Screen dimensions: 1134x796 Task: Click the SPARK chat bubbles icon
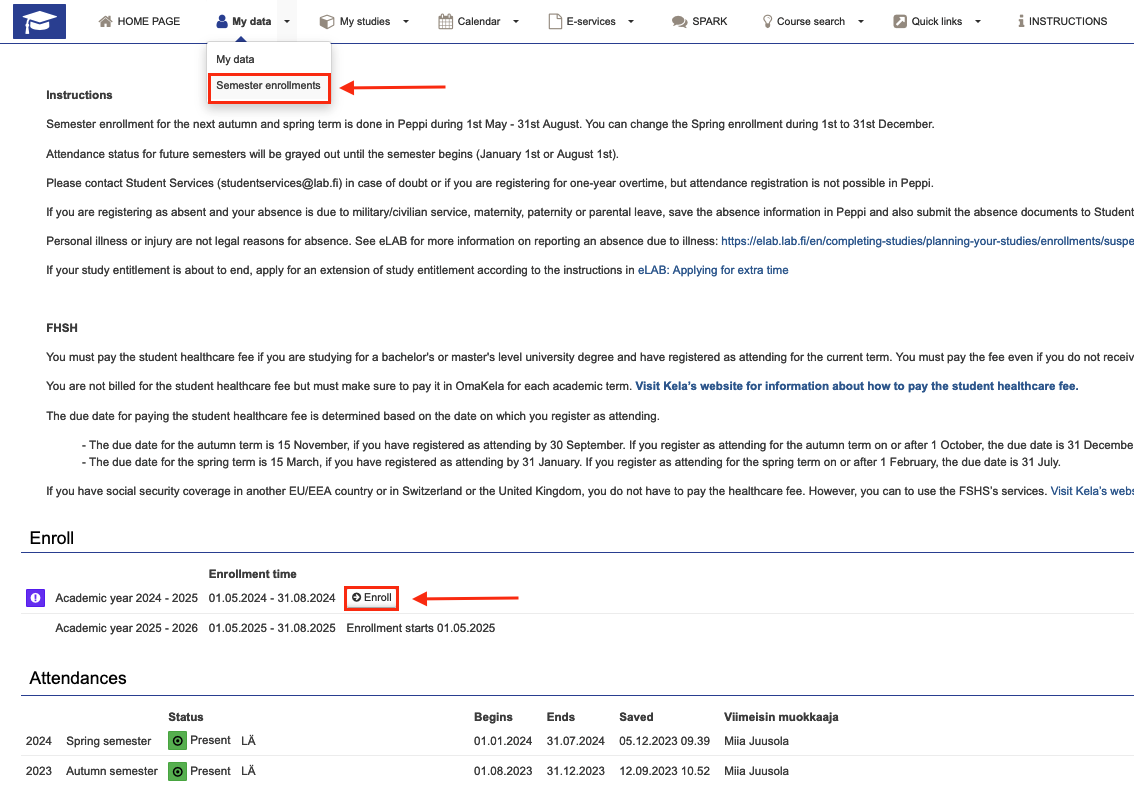coord(679,21)
